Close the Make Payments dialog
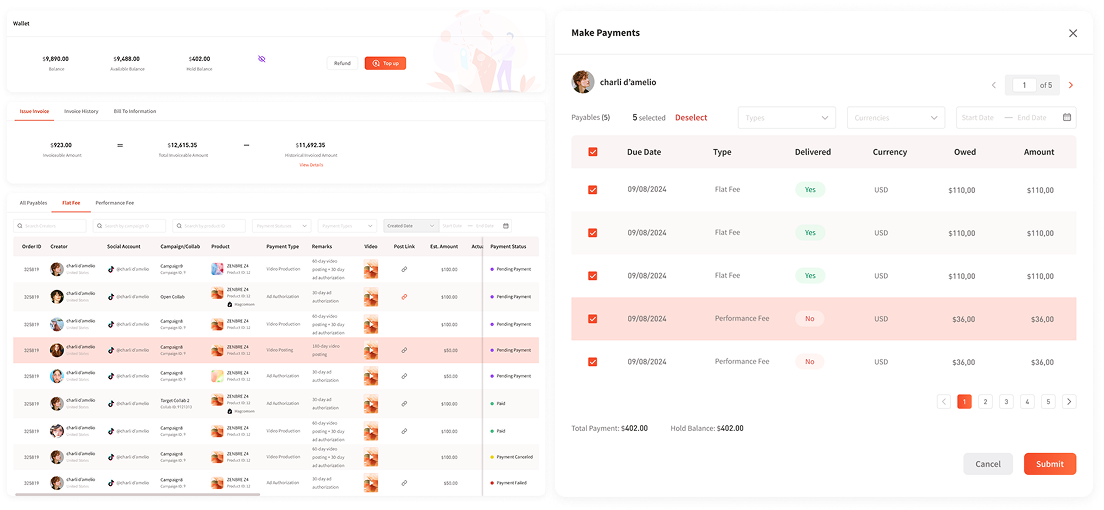This screenshot has width=1104, height=510. tap(1073, 33)
